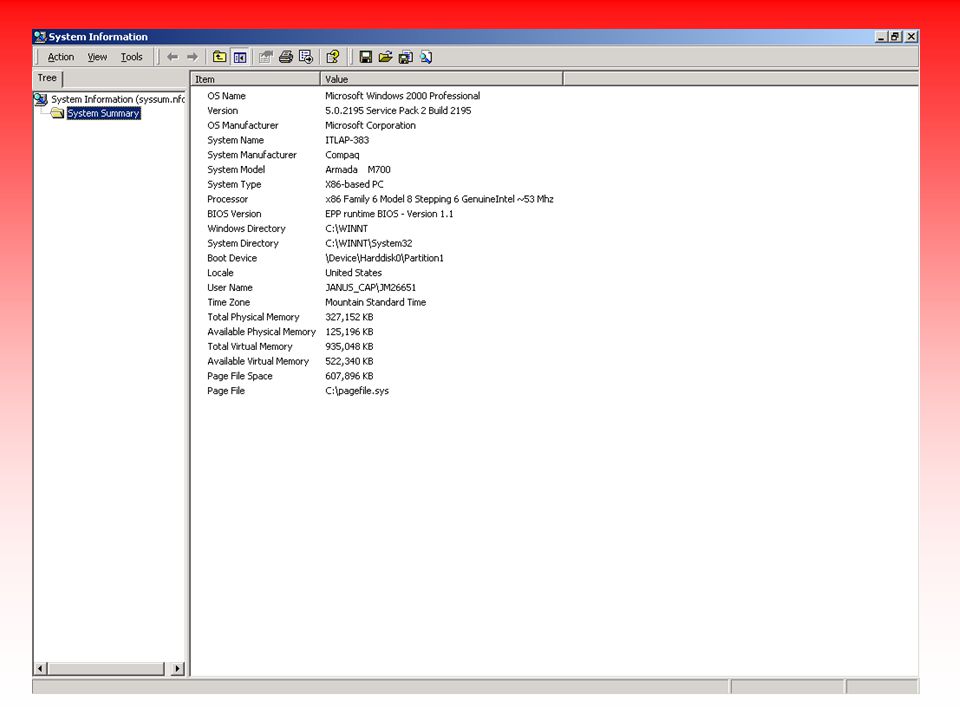Click the System Information root computer icon
Viewport: 960px width, 720px height.
[40, 99]
